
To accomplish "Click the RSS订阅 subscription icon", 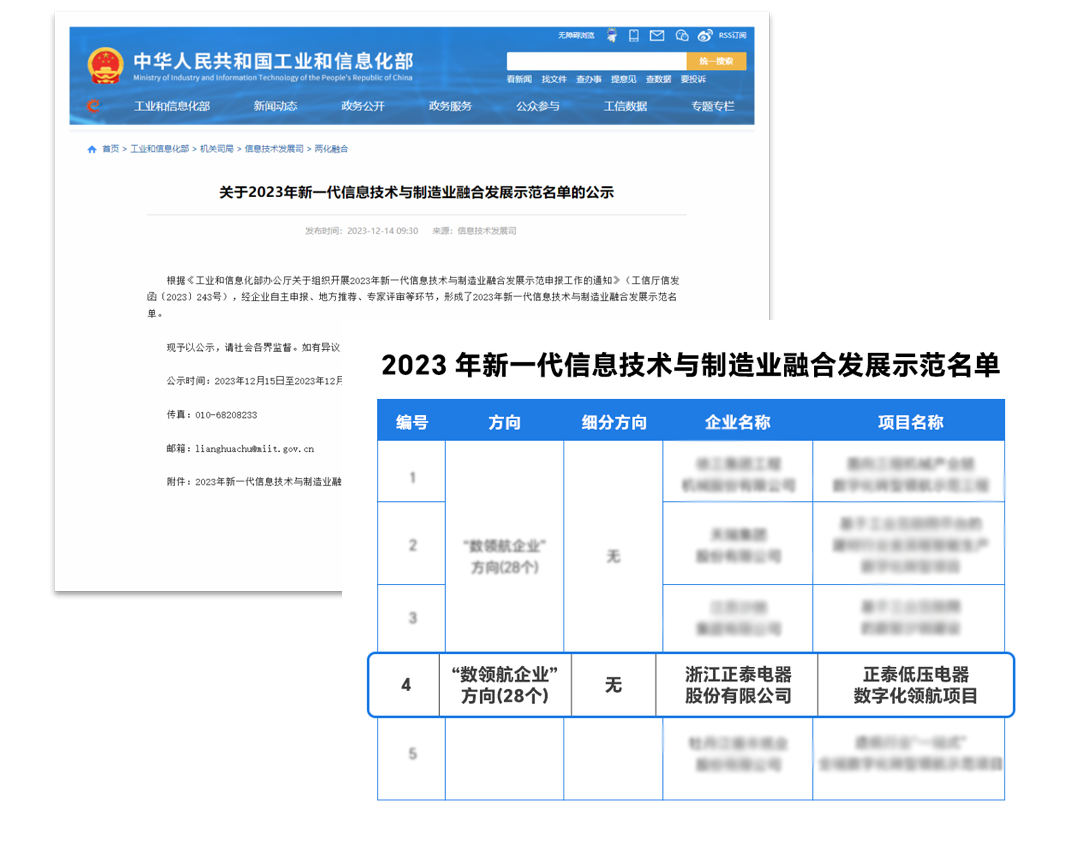I will [x=732, y=35].
